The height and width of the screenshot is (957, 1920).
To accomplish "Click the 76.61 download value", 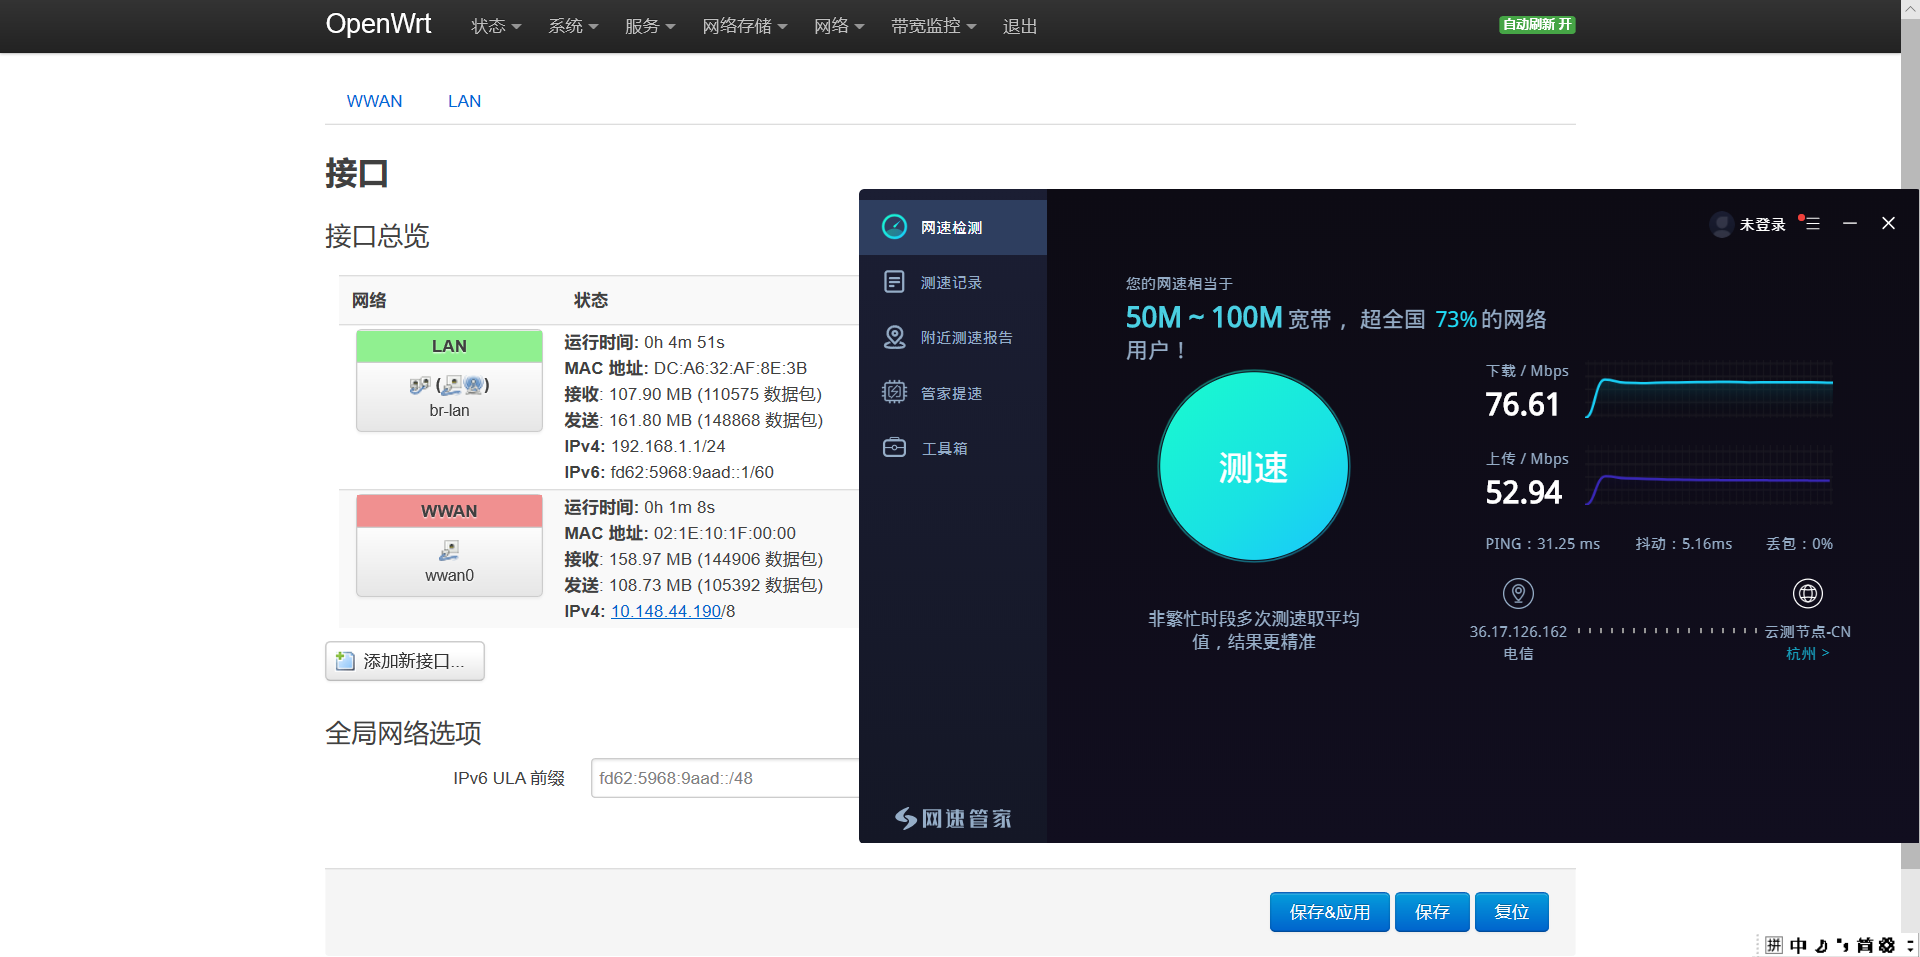I will pyautogui.click(x=1522, y=404).
